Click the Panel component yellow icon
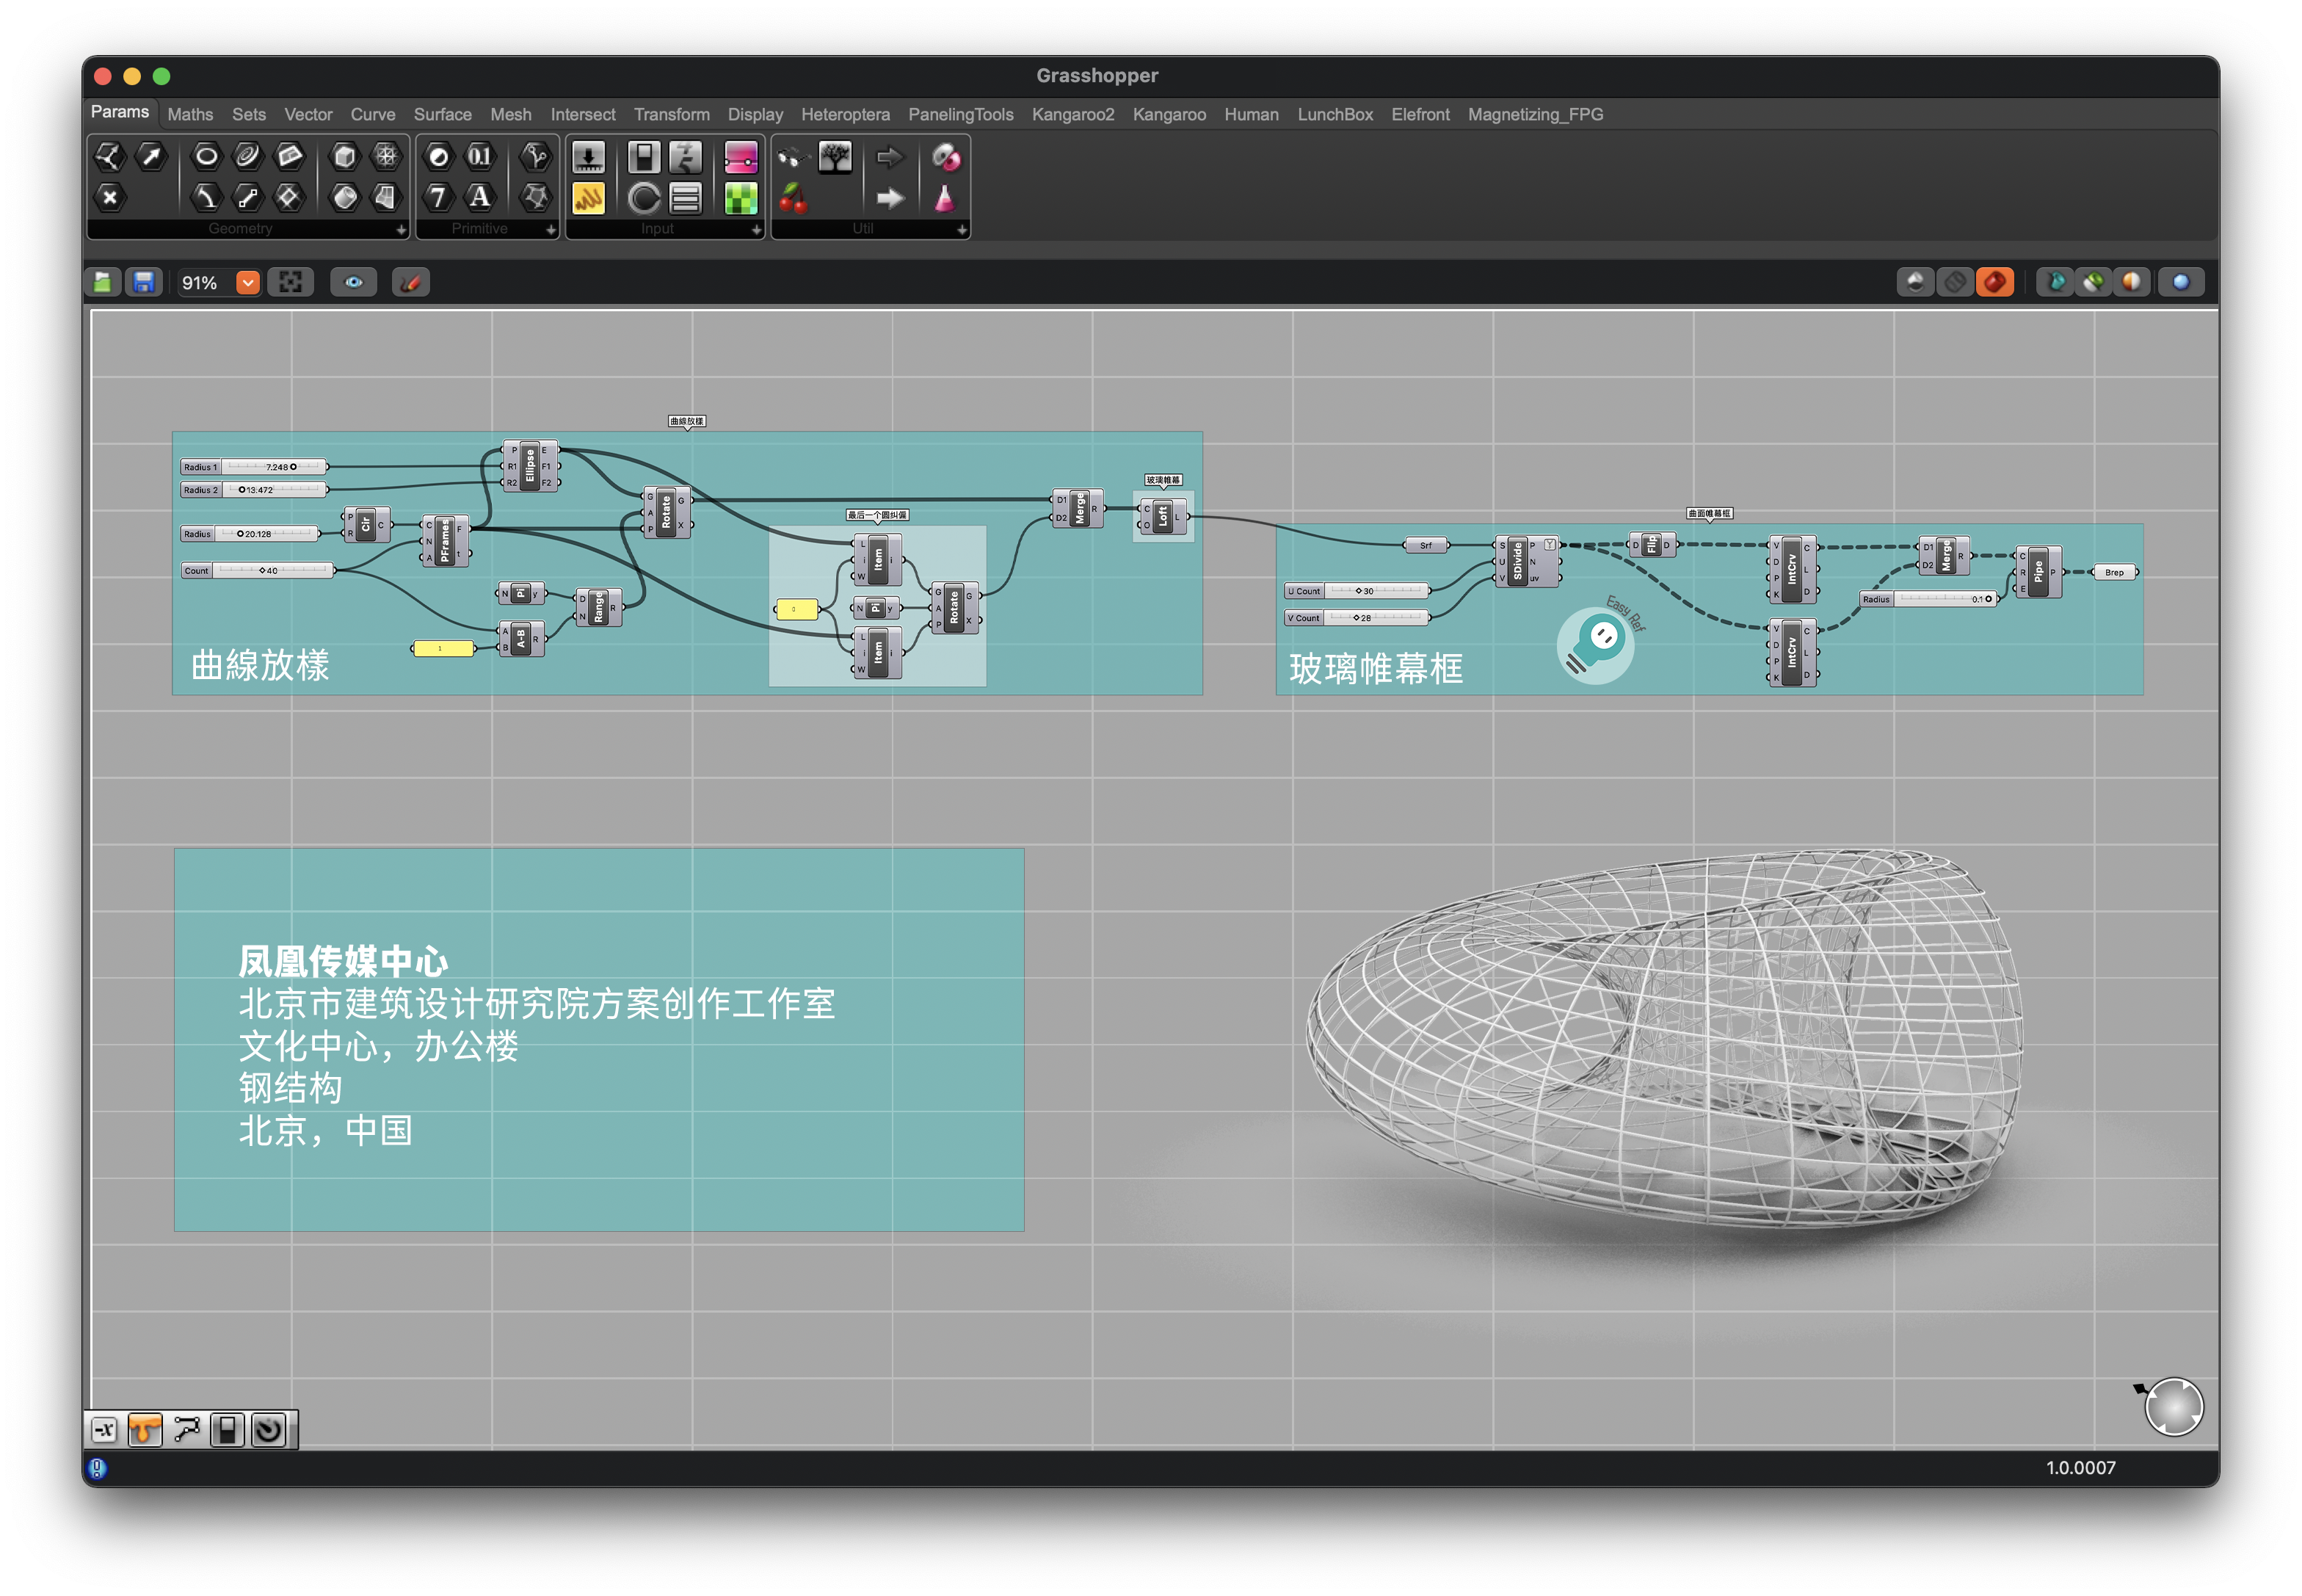Viewport: 2302px width, 1596px height. coord(588,198)
